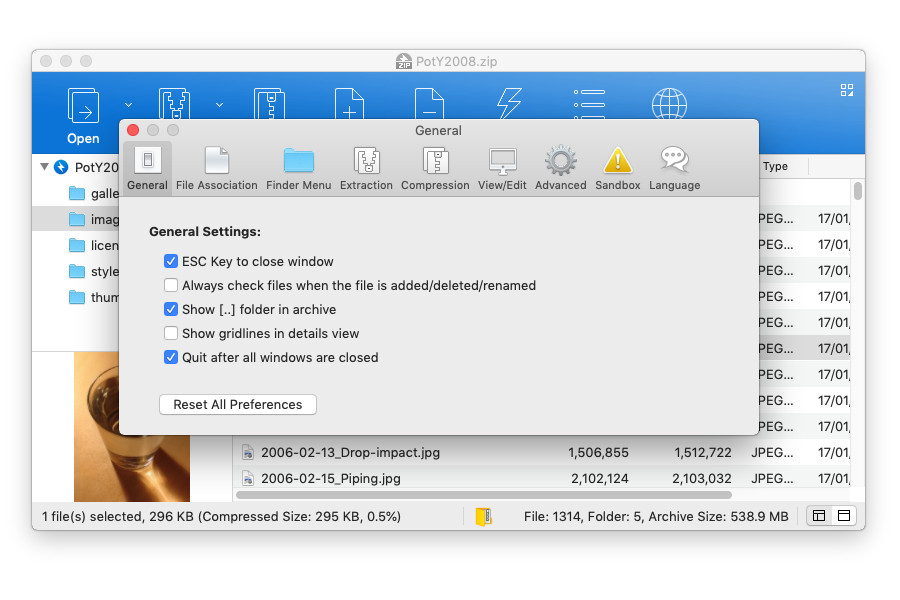Select the General preferences tab
The height and width of the screenshot is (600, 900).
147,168
